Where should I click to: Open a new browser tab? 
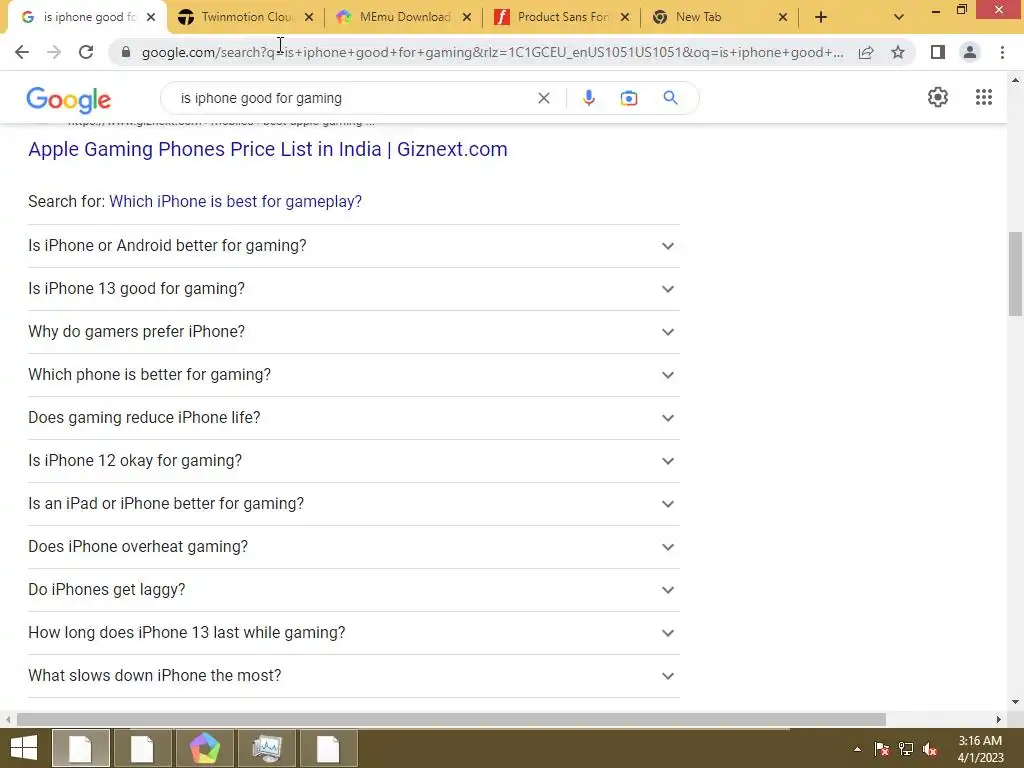click(821, 17)
